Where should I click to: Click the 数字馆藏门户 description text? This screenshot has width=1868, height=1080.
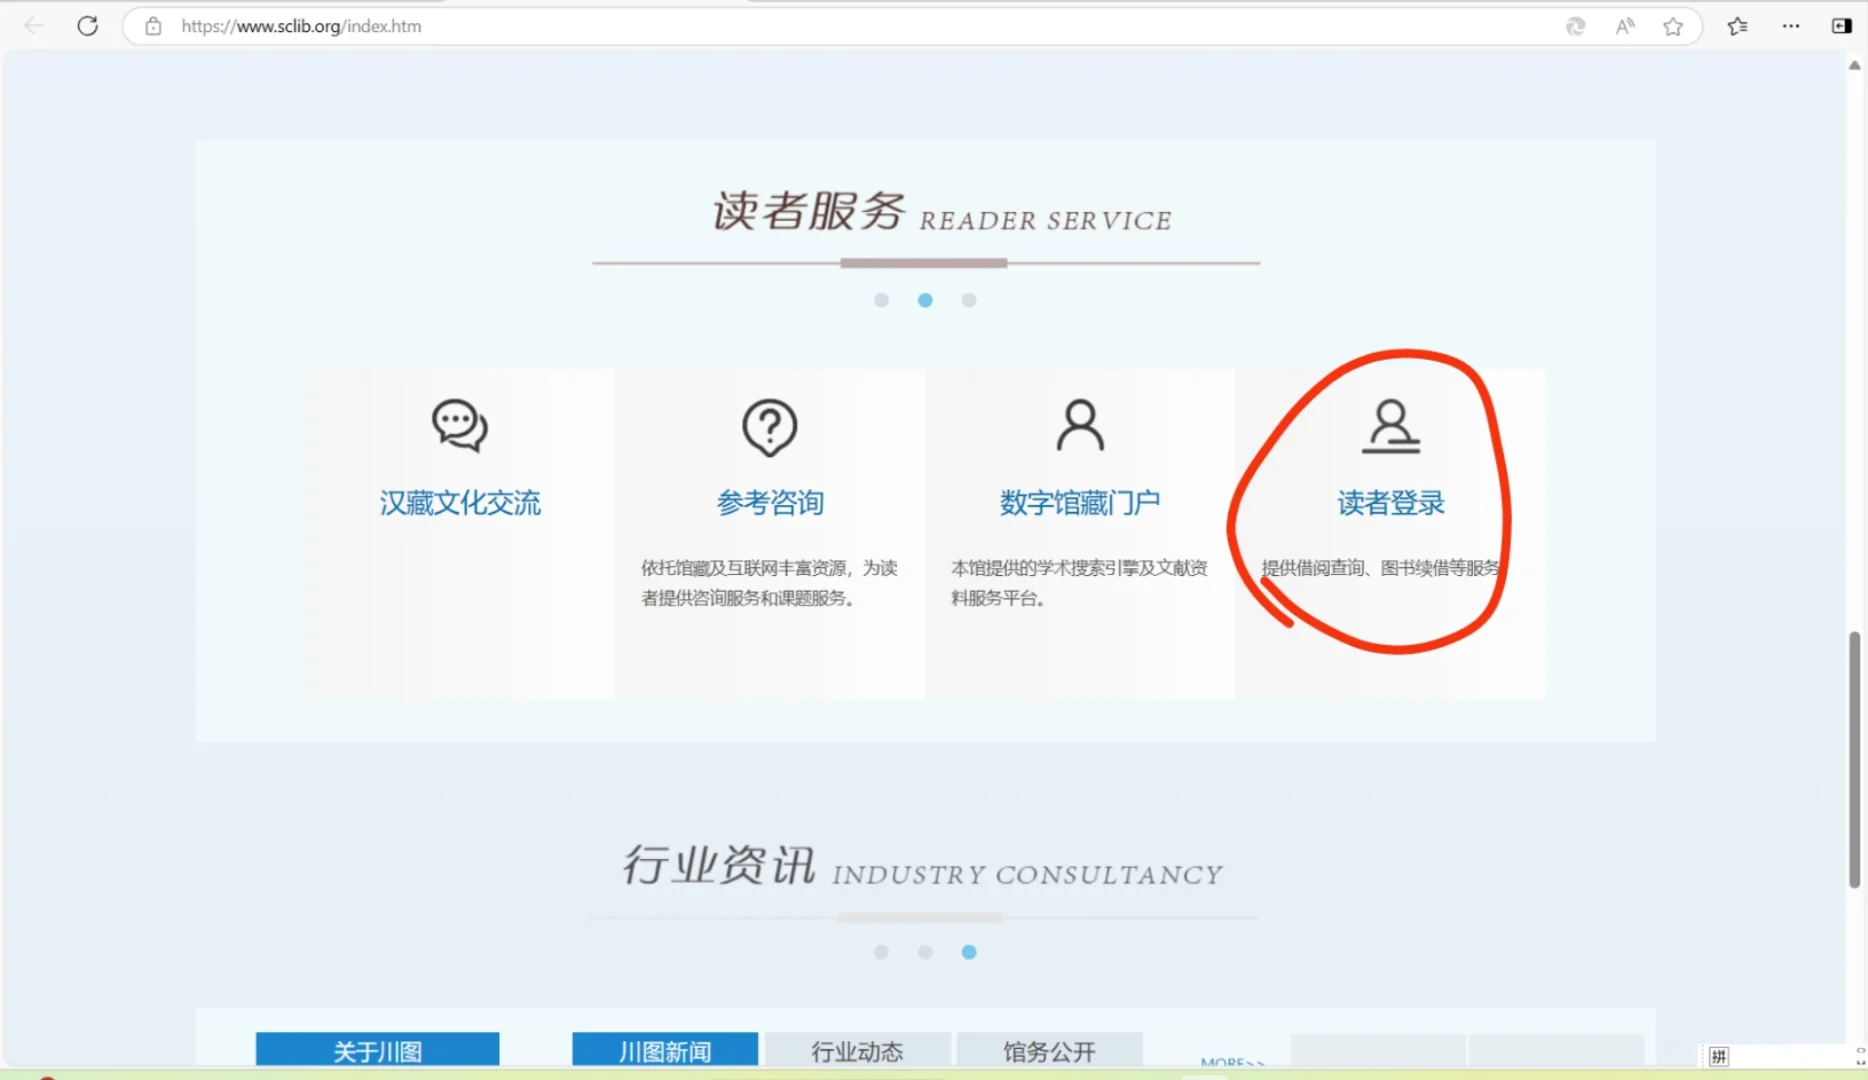(1079, 583)
